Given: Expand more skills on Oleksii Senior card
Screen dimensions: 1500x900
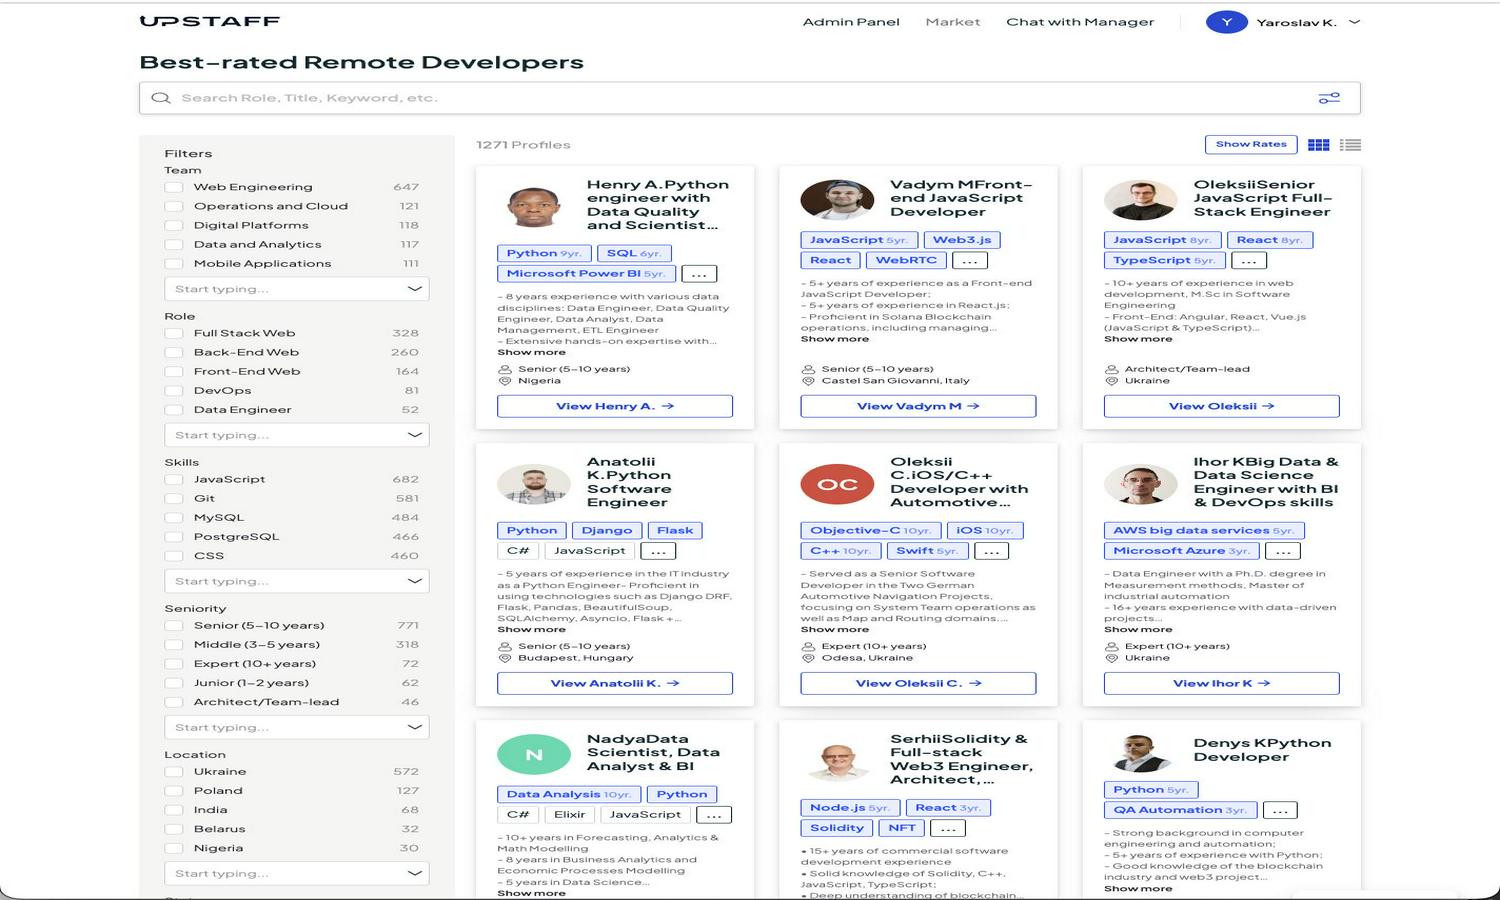Looking at the screenshot, I should click(1249, 260).
